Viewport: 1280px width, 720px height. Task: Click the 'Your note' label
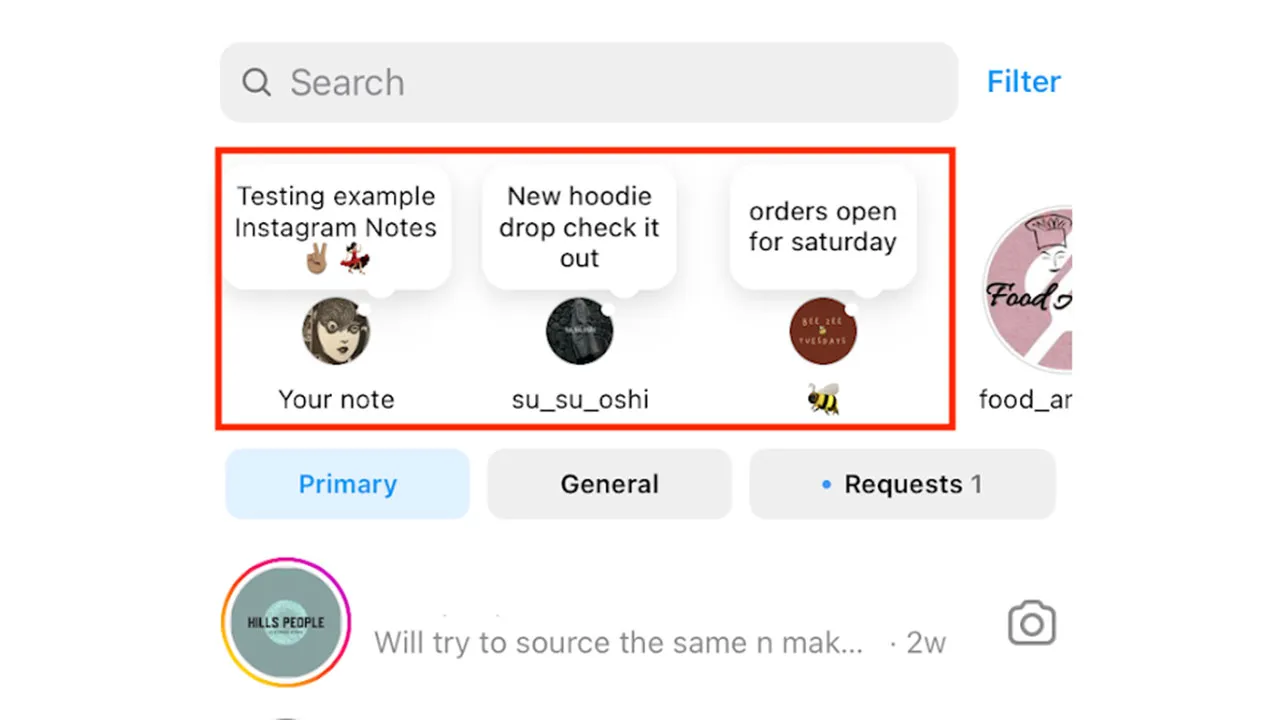pyautogui.click(x=336, y=400)
